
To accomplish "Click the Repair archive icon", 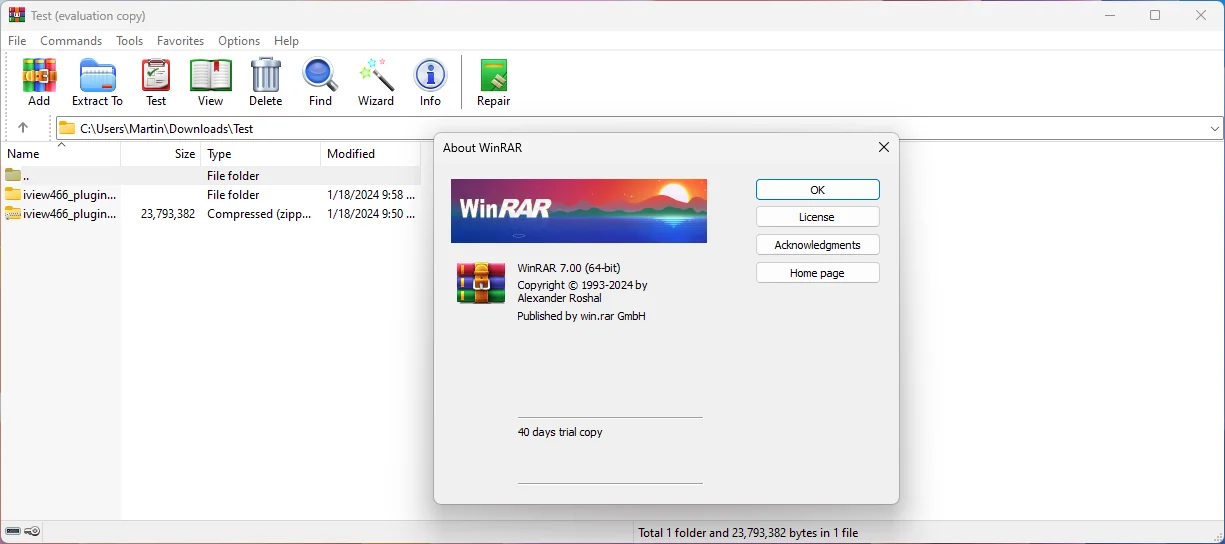I will pyautogui.click(x=493, y=82).
